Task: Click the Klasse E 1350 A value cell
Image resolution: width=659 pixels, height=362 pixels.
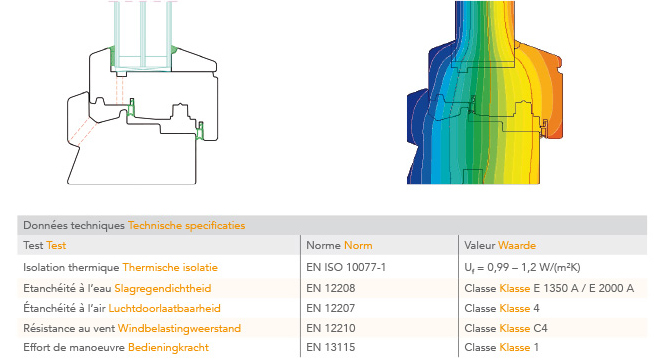Action: coord(549,288)
